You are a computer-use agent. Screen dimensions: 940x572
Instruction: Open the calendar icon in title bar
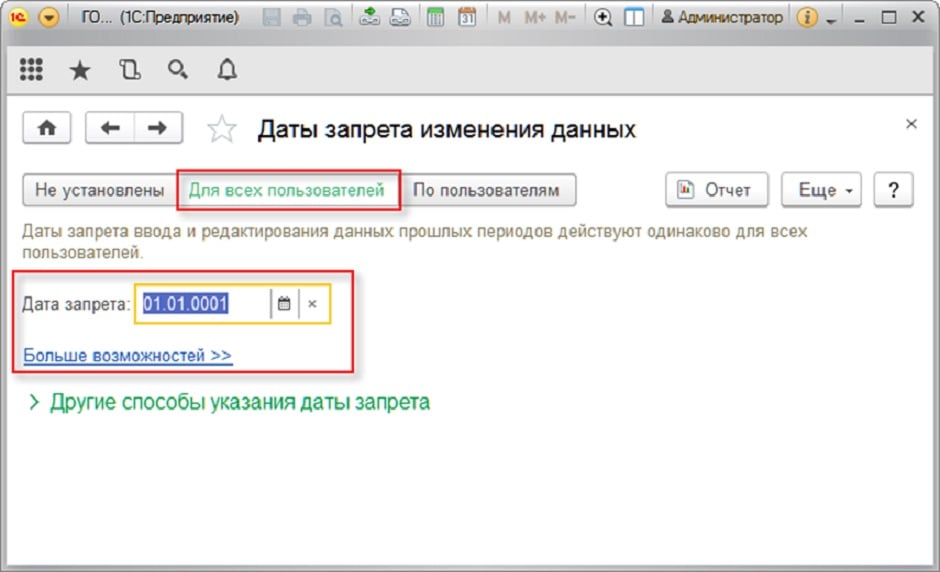[466, 17]
